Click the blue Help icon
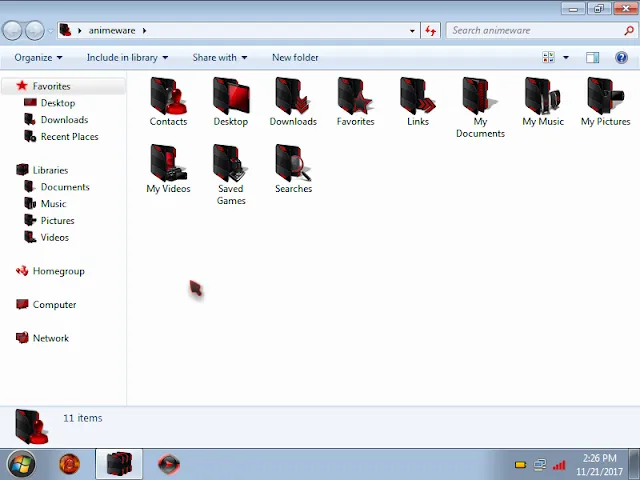The width and height of the screenshot is (640, 480). [621, 58]
